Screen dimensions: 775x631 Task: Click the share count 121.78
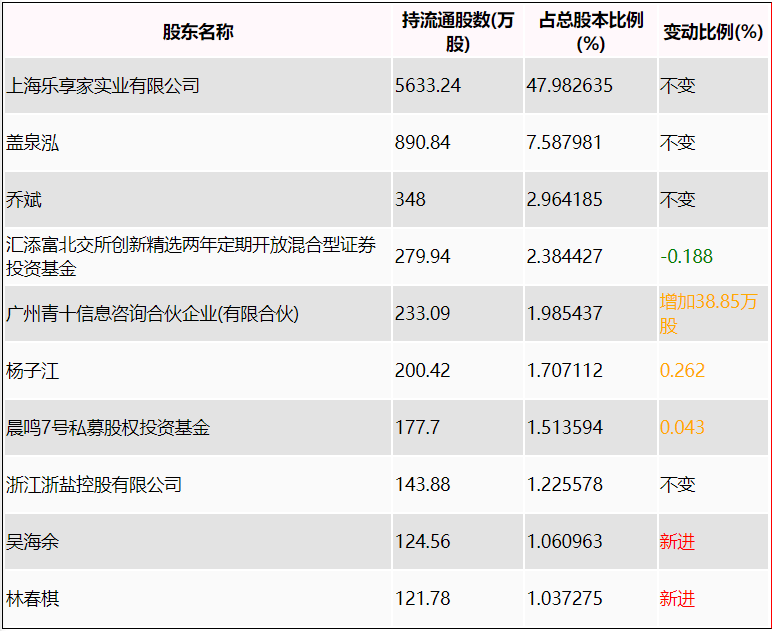pyautogui.click(x=423, y=598)
